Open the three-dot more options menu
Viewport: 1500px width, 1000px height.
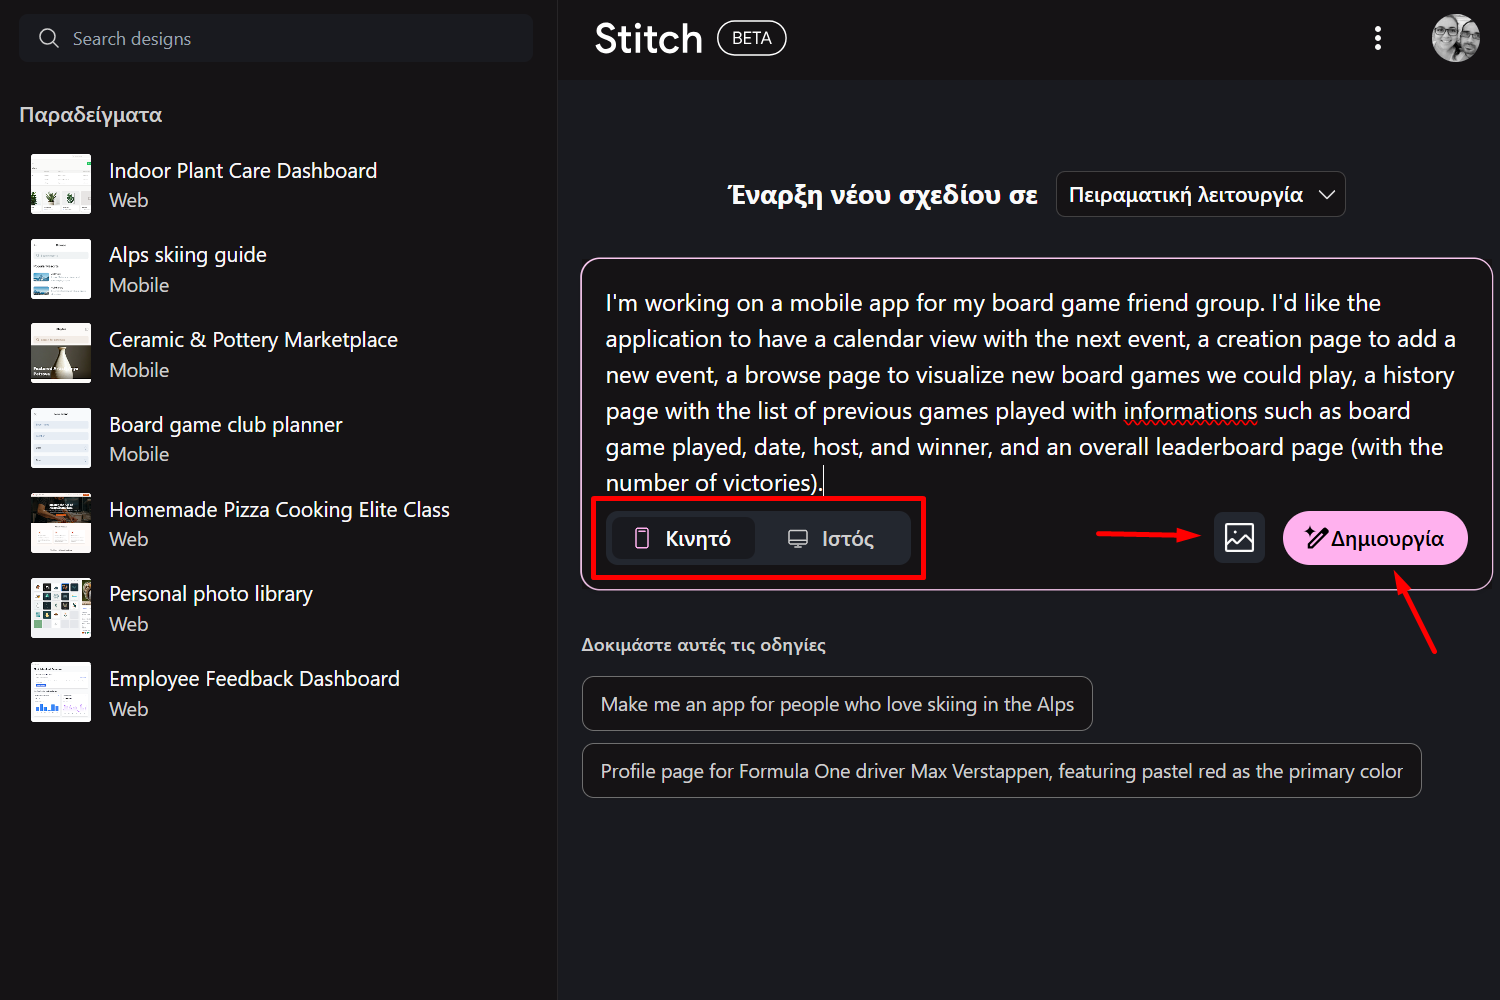pos(1378,38)
